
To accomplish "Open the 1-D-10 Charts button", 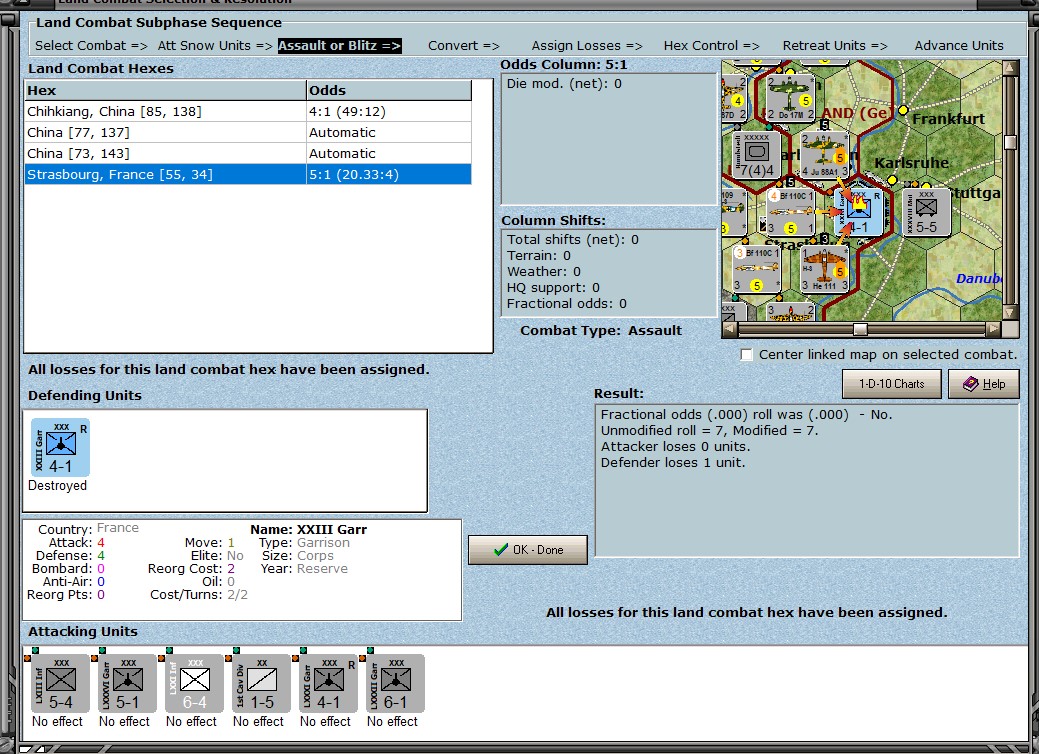I will 891,384.
